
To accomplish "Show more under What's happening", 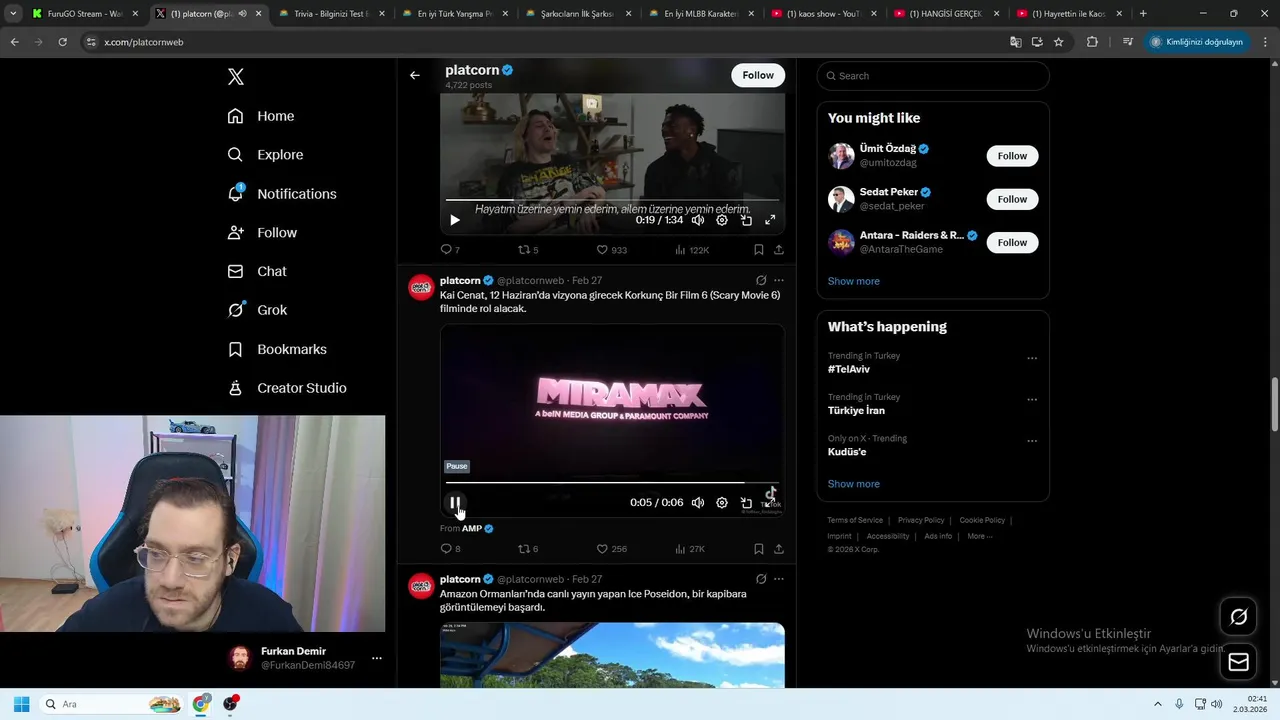I will 854,484.
